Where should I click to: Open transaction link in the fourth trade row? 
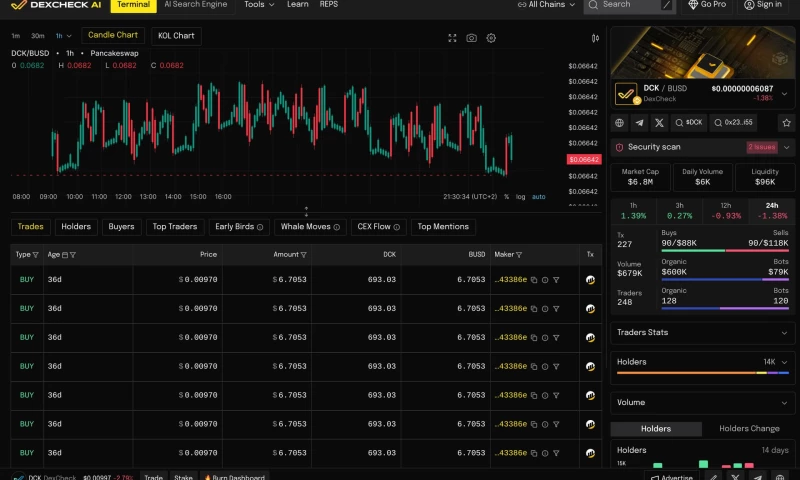tap(590, 366)
